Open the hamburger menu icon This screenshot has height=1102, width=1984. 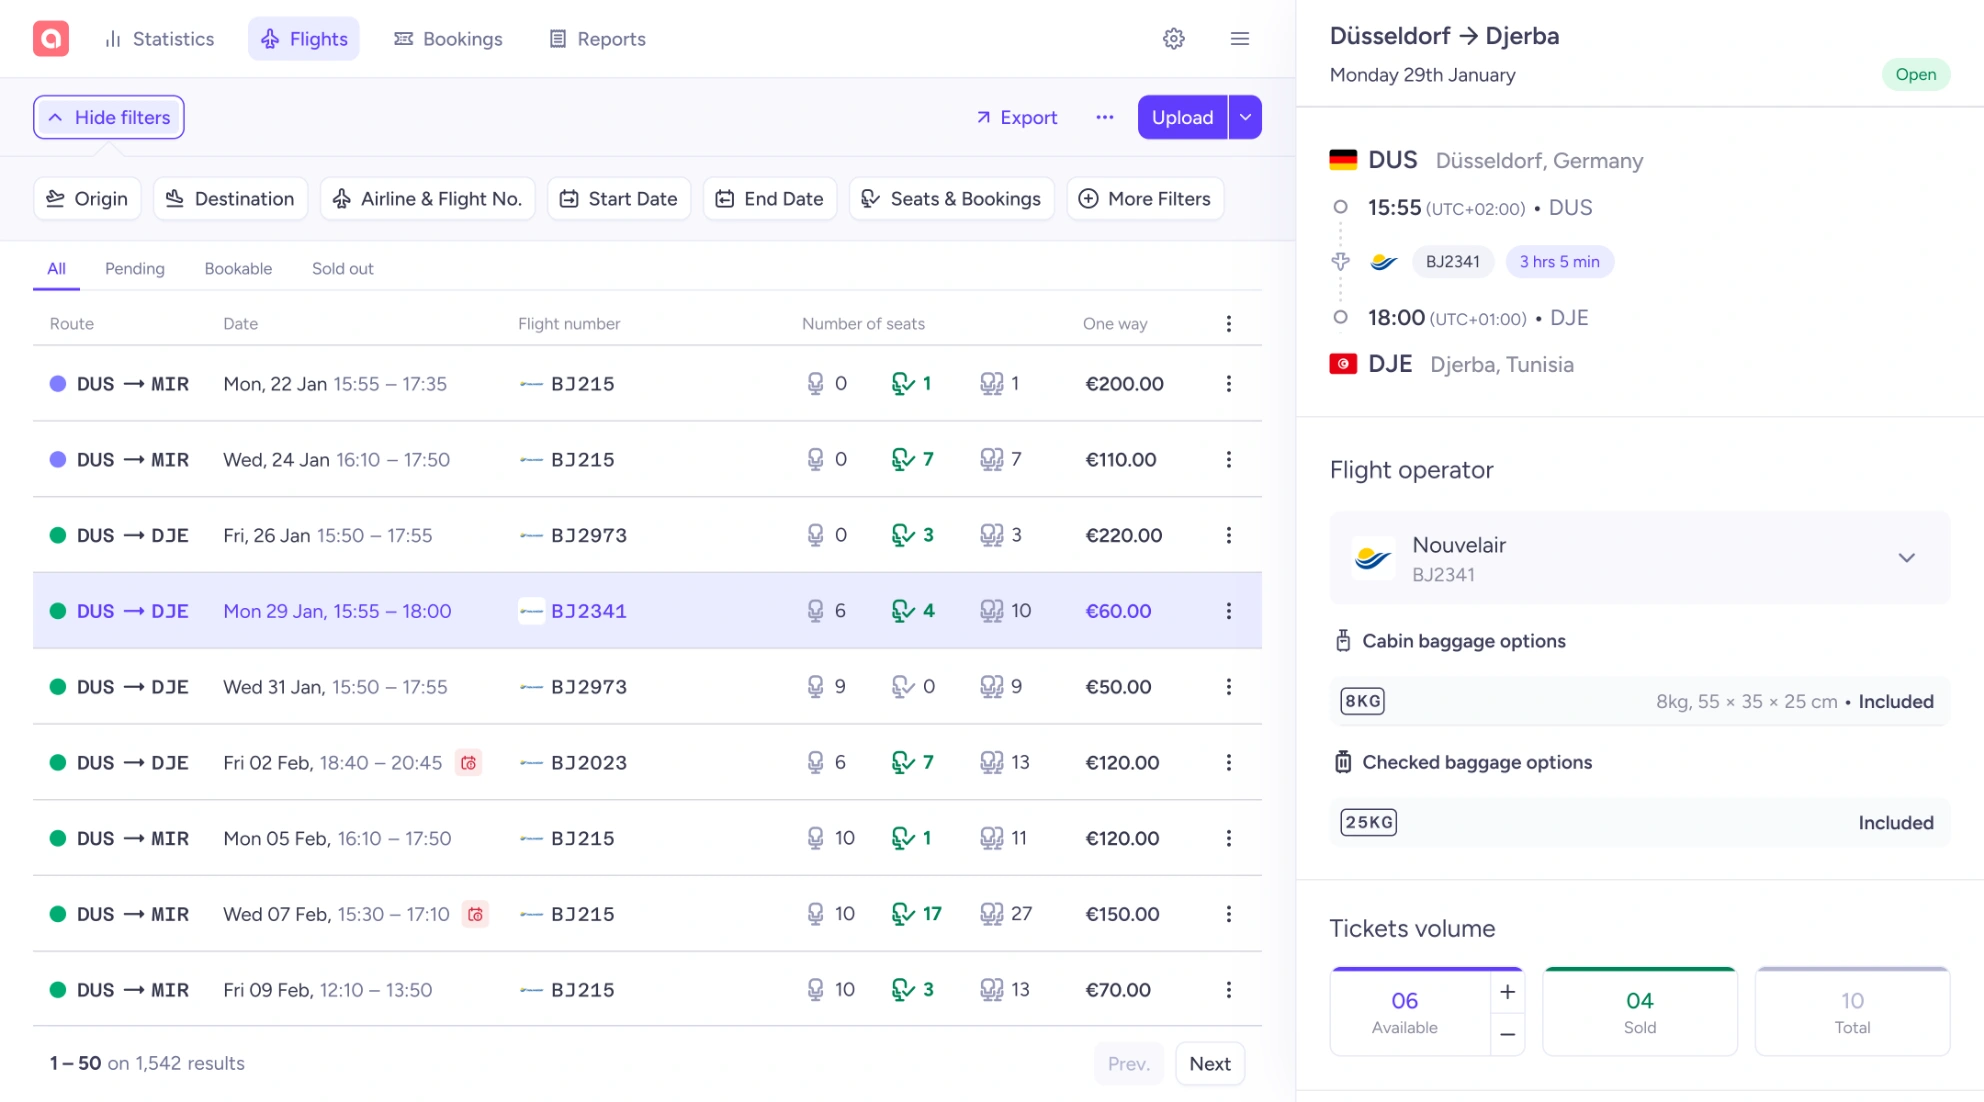[x=1240, y=38]
